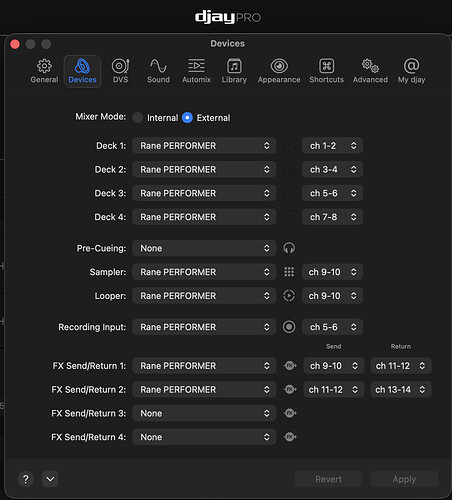452x500 pixels.
Task: Open the Library preferences icon
Action: click(x=234, y=66)
